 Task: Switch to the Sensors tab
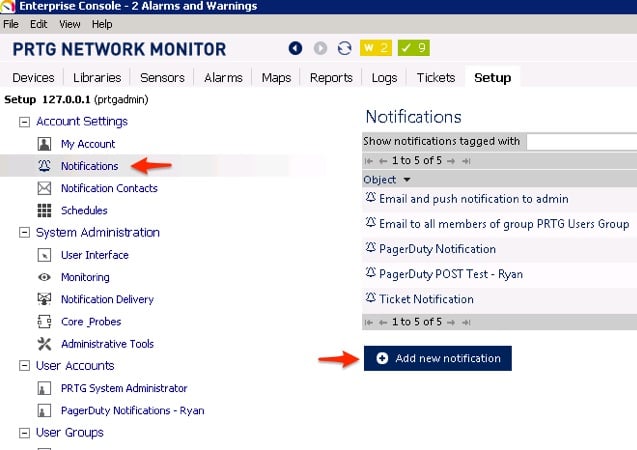[x=162, y=77]
